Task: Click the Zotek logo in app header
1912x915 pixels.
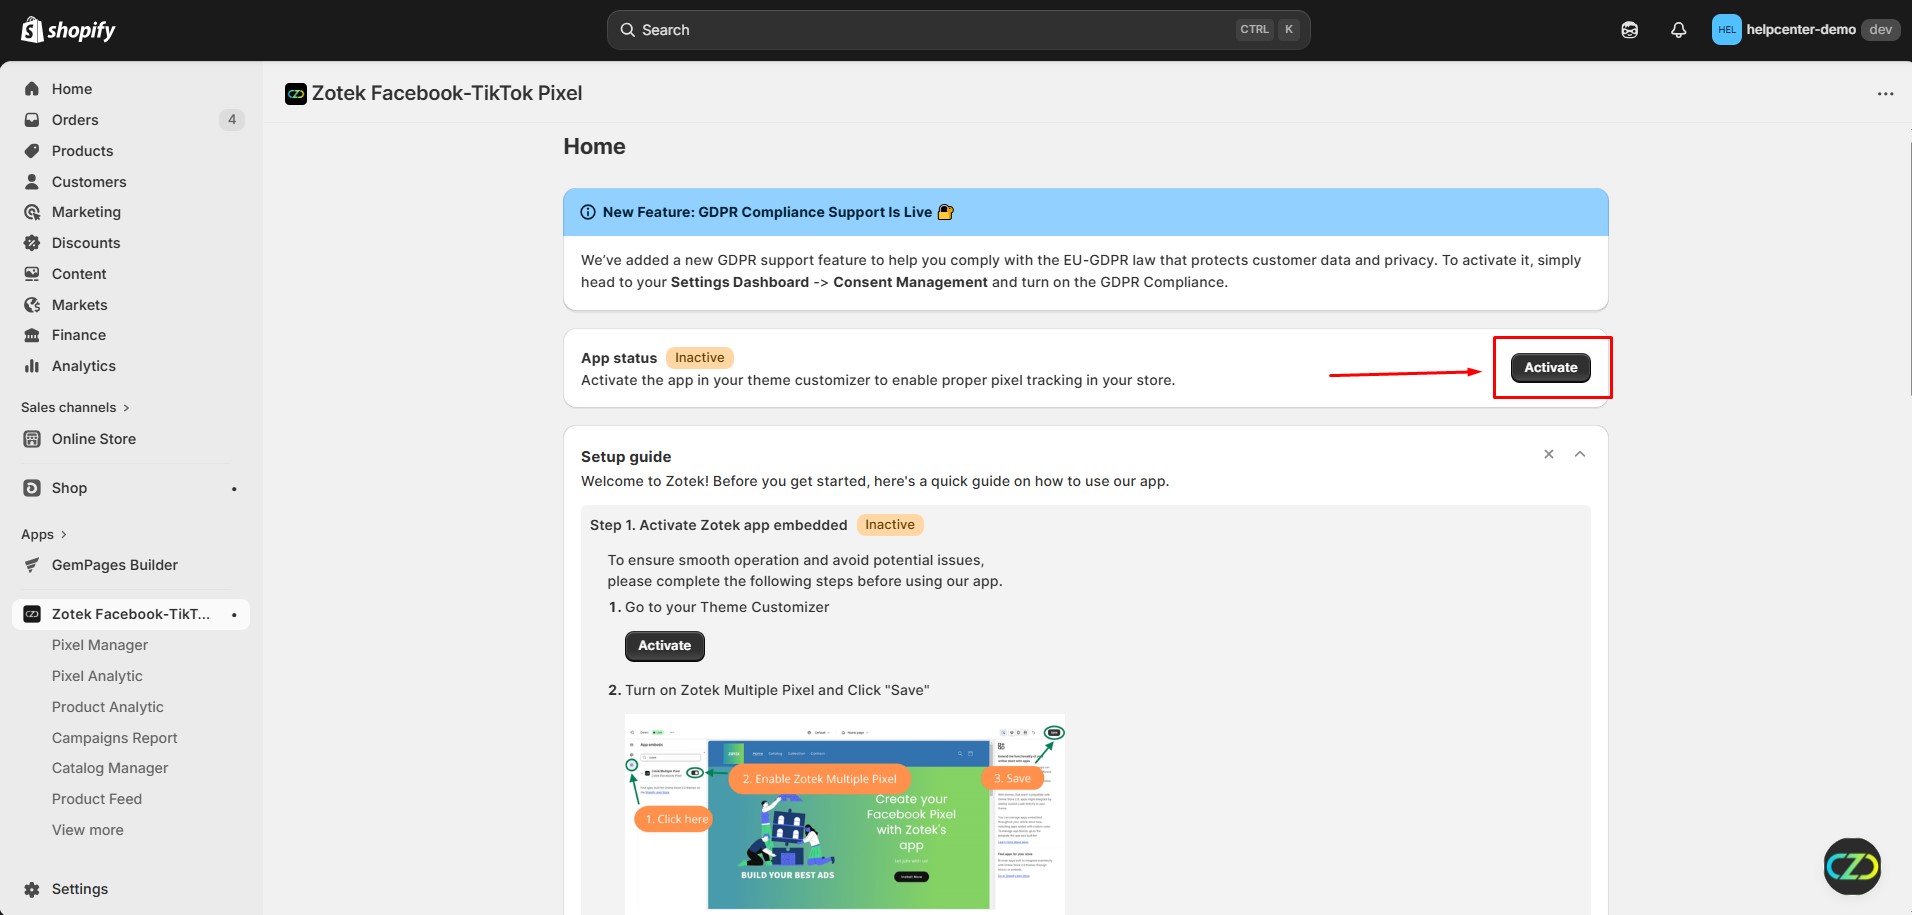Action: 296,94
